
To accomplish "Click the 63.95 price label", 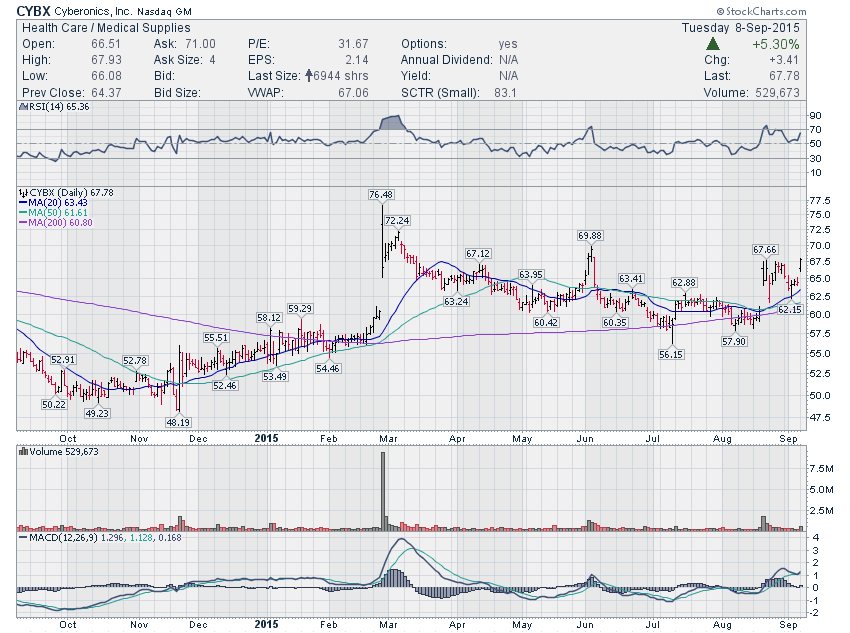I will click(x=531, y=275).
